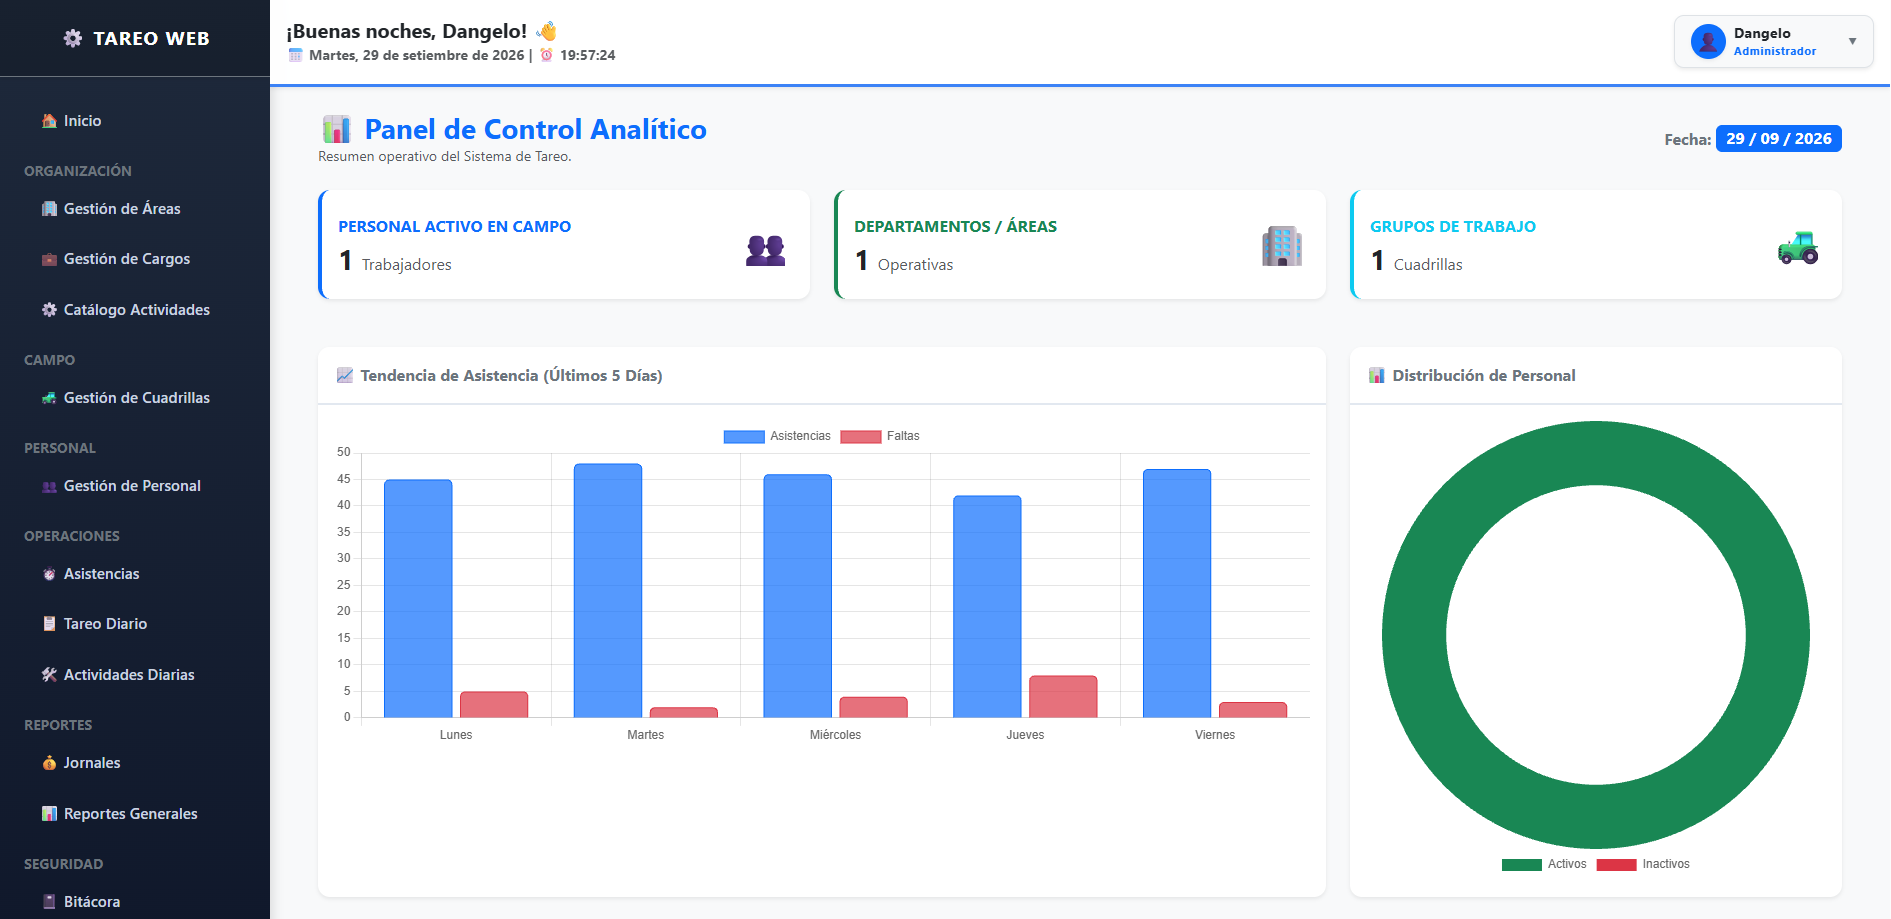Click the 29 / 09 / 2026 date badge

(1778, 139)
